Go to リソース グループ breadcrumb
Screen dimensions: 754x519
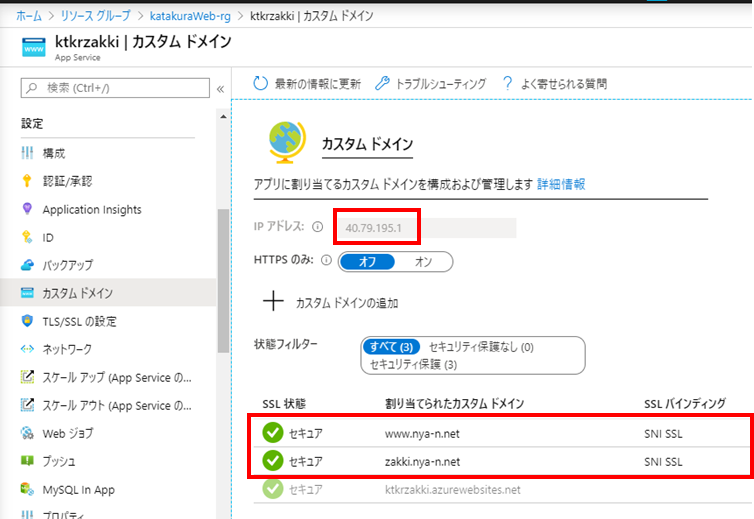tap(95, 16)
